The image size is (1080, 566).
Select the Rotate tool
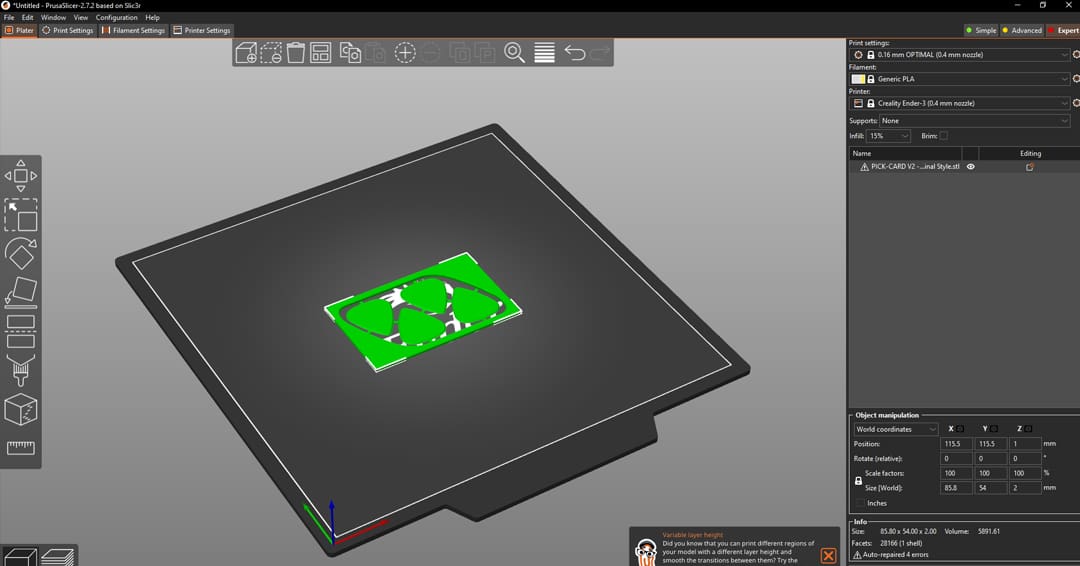point(21,253)
